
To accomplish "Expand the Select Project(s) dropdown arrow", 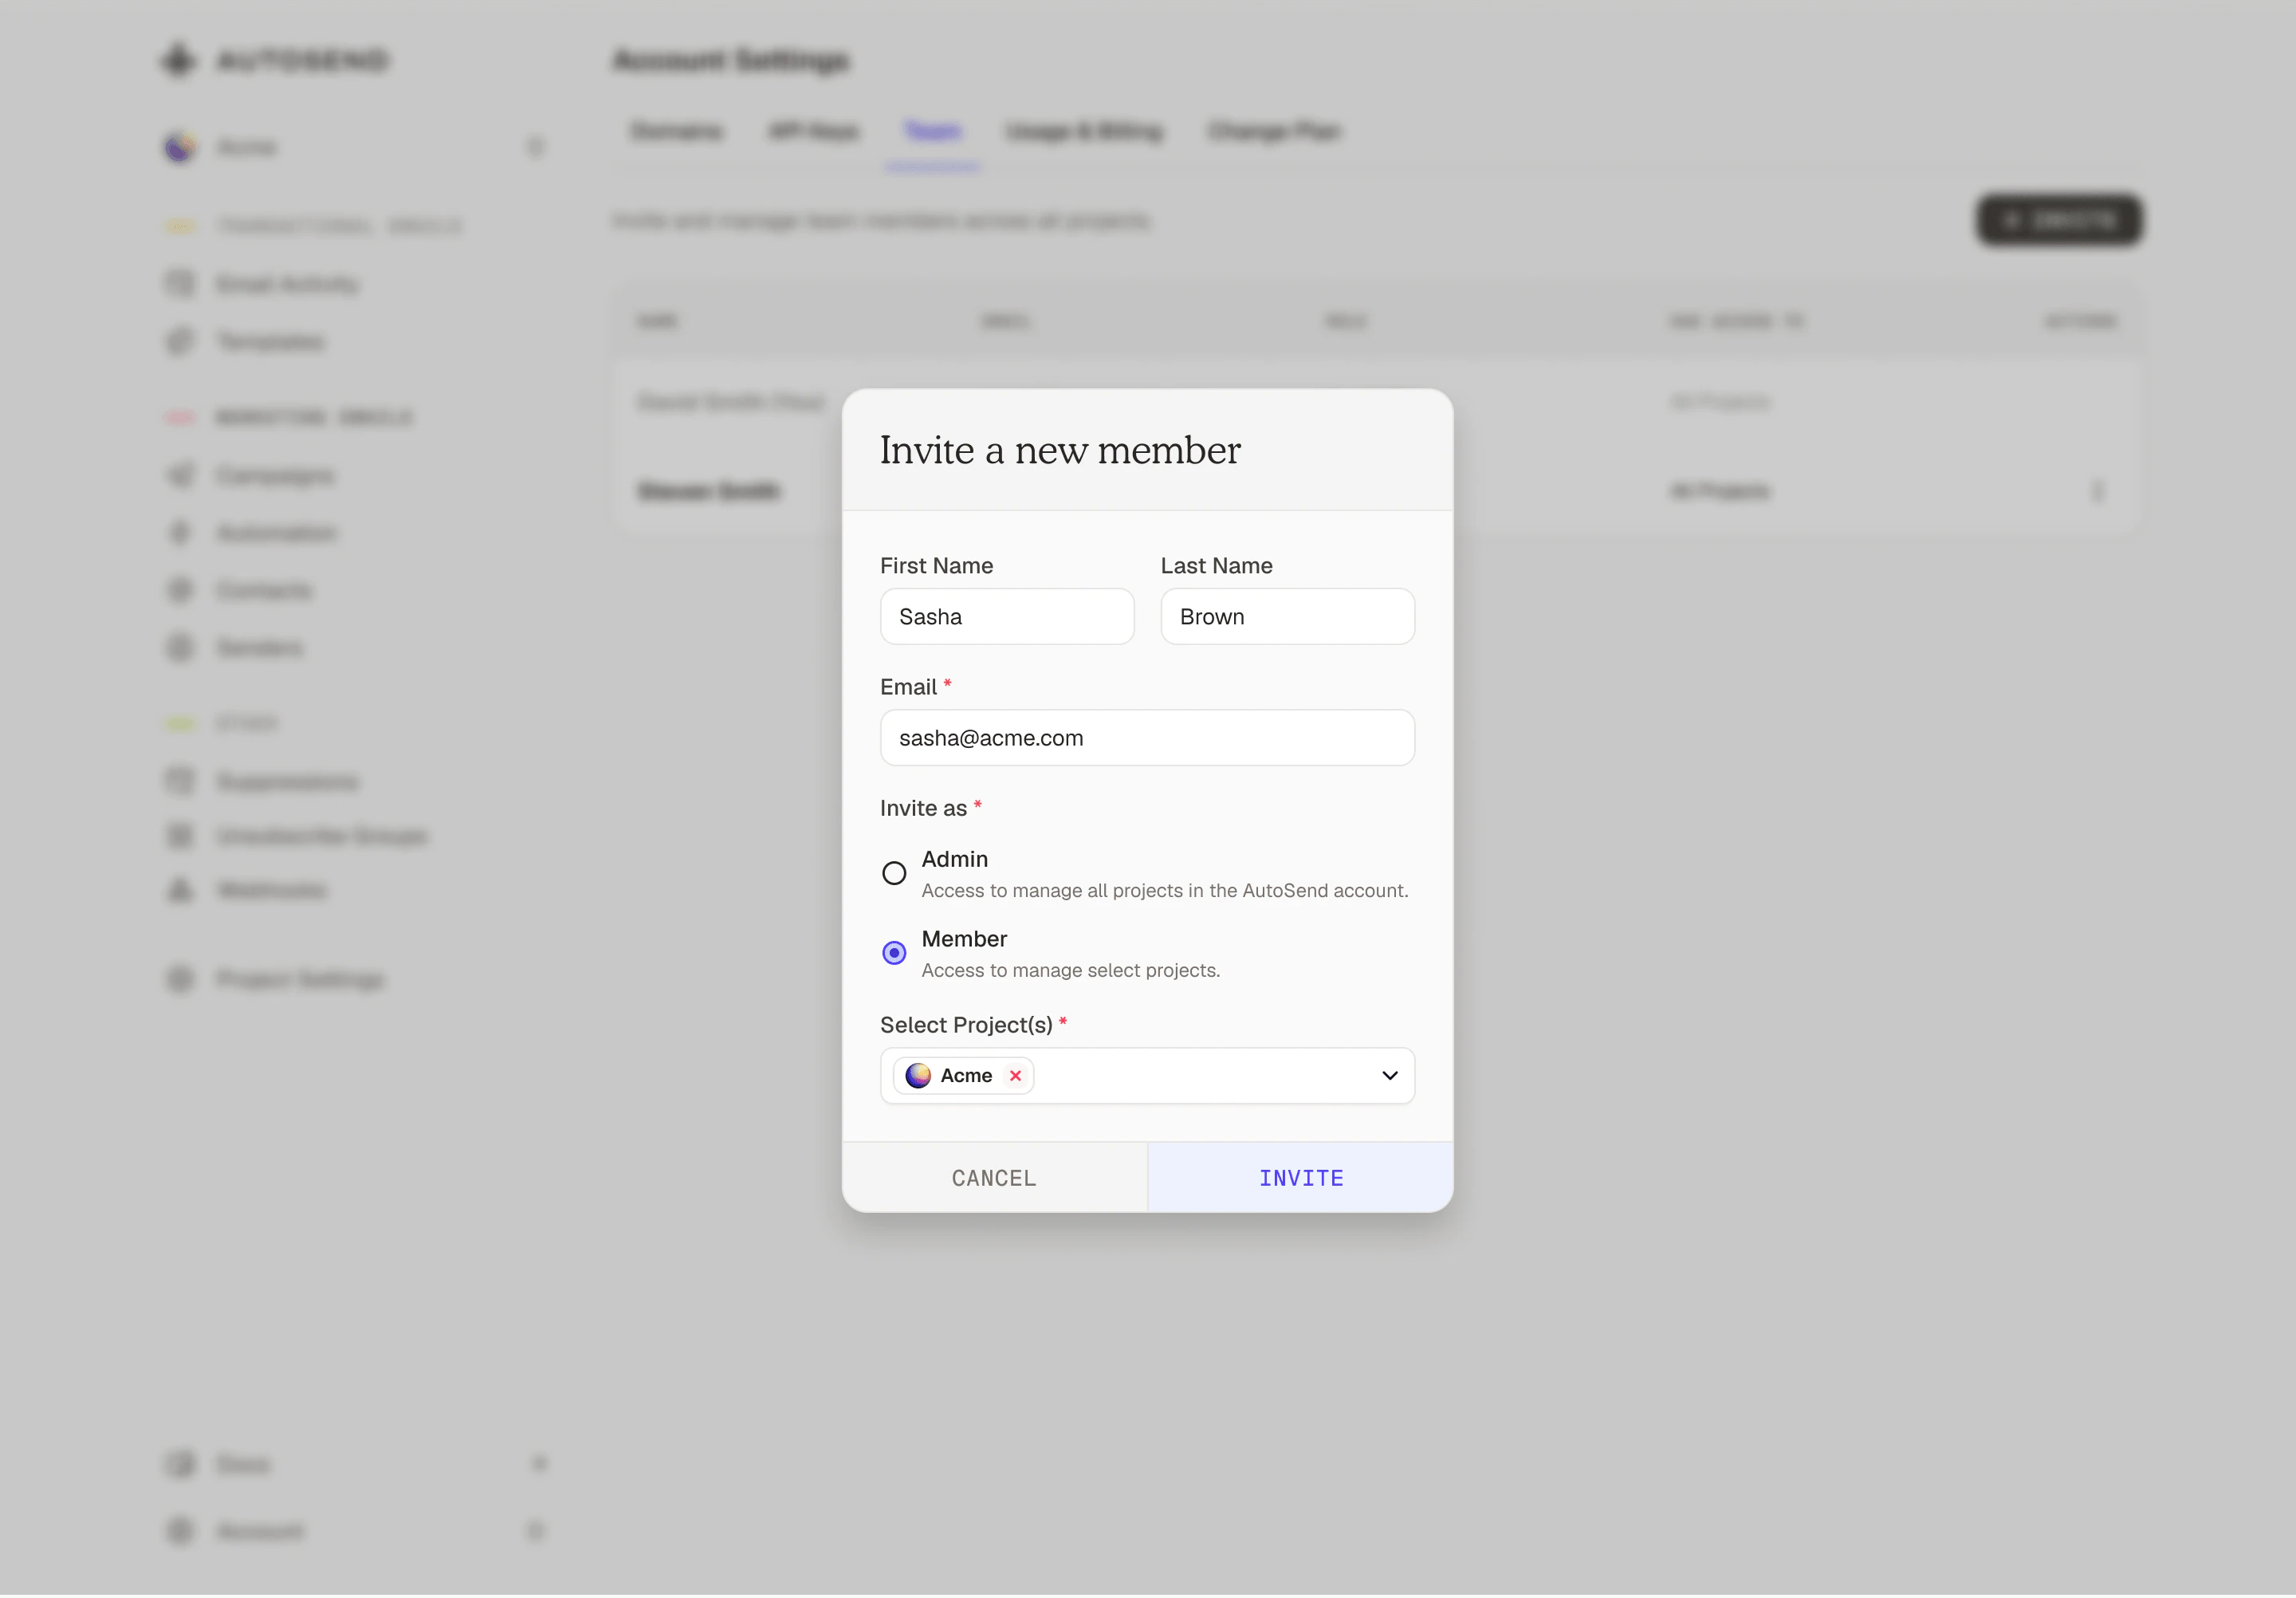I will 1389,1076.
